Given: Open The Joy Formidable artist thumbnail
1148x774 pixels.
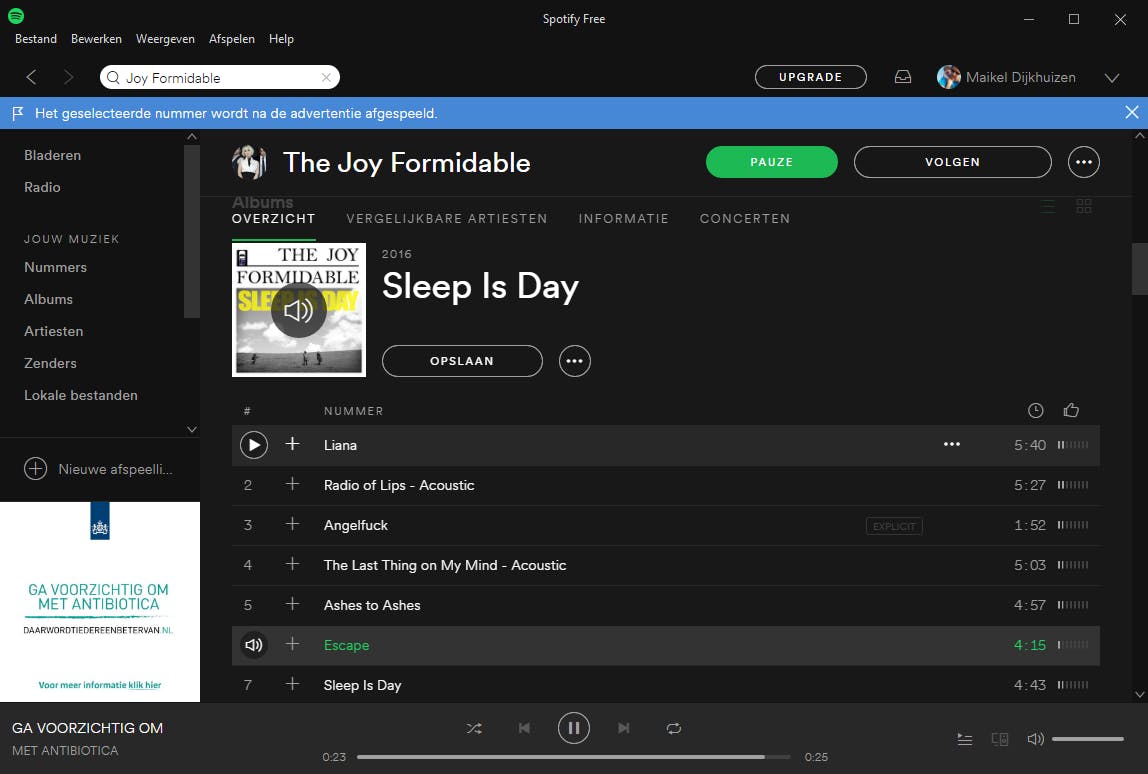Looking at the screenshot, I should (249, 162).
